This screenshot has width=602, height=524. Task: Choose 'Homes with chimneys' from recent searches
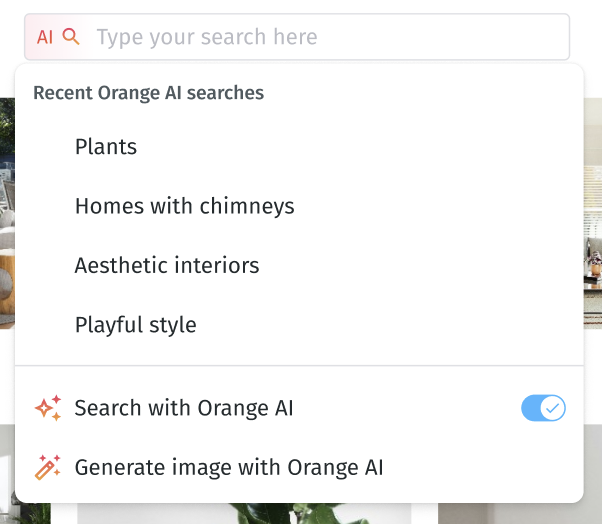184,206
